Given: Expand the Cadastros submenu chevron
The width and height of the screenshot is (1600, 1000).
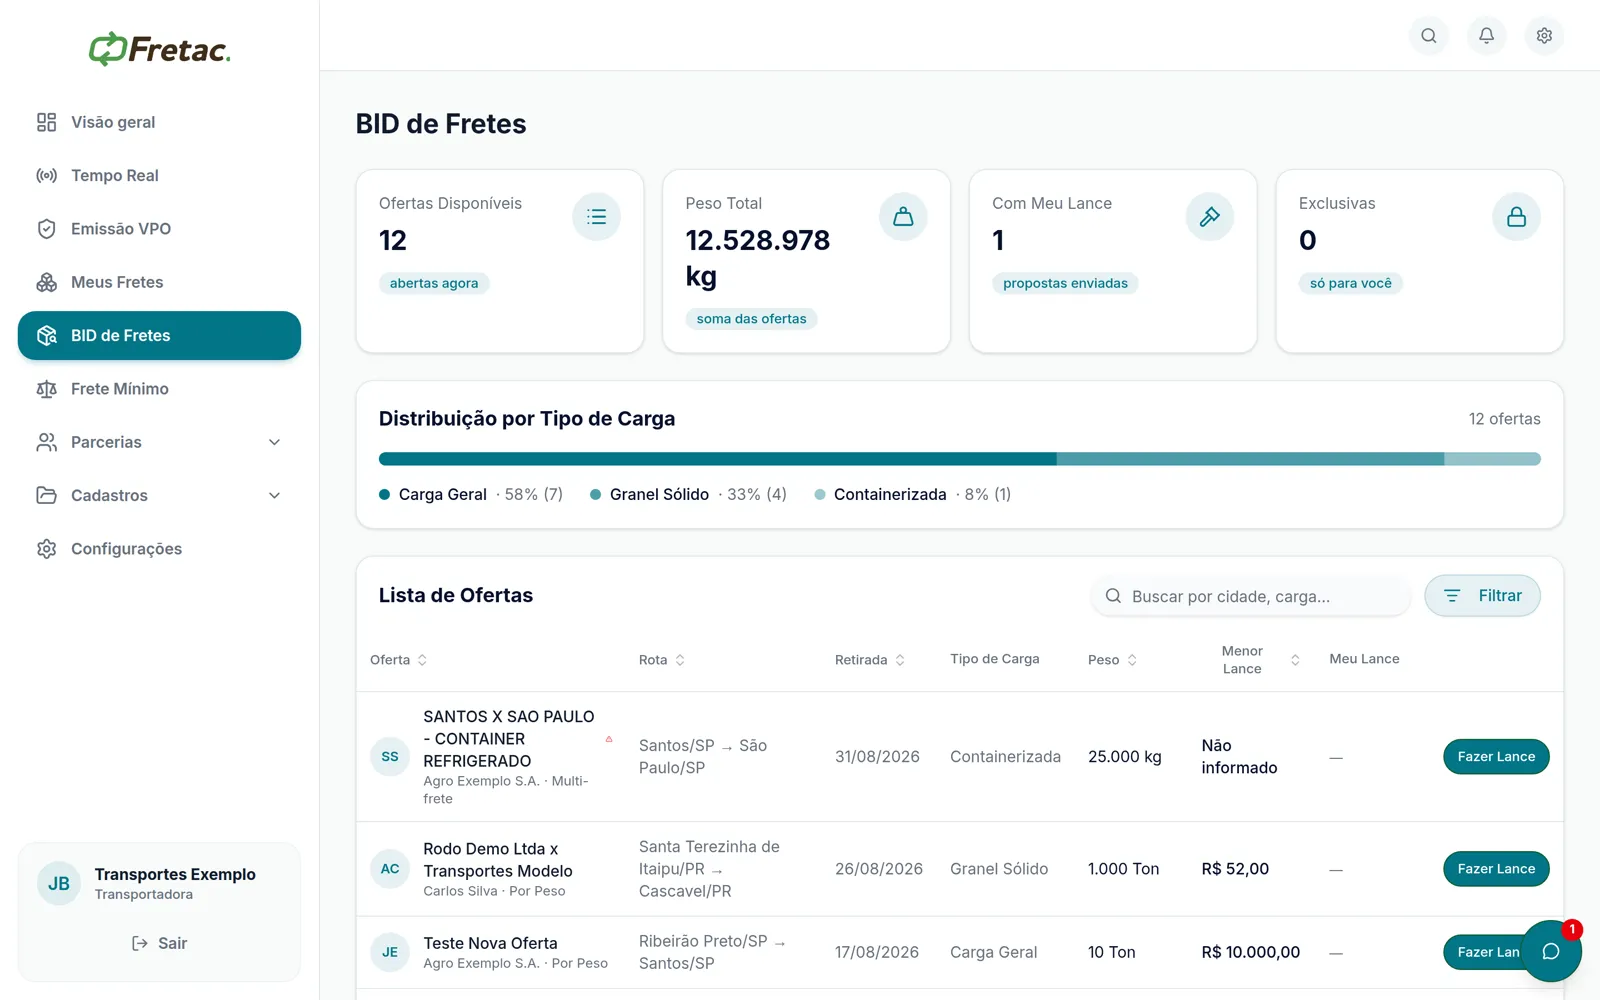Looking at the screenshot, I should [x=275, y=495].
